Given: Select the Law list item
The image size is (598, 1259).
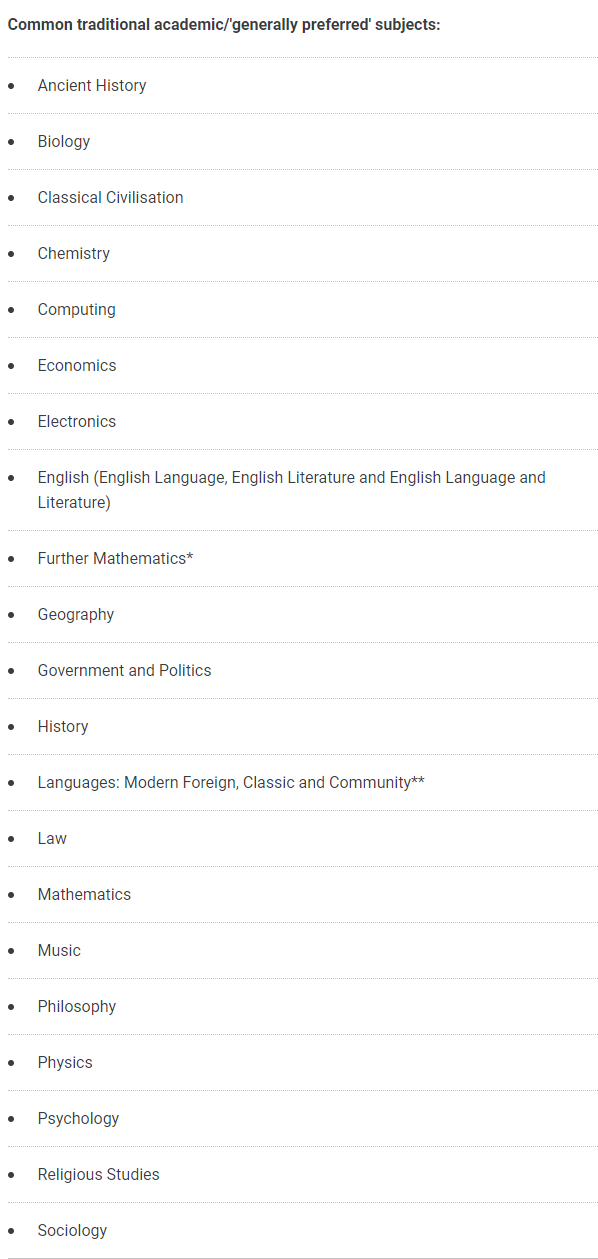Looking at the screenshot, I should [52, 839].
